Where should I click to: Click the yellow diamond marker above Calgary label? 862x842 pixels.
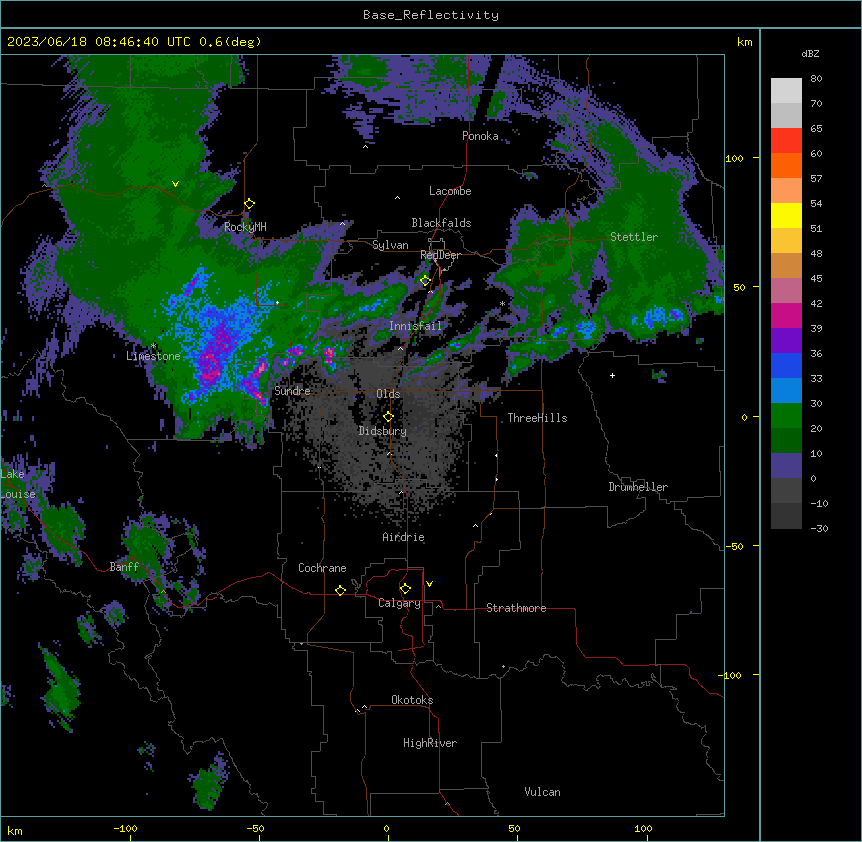coord(405,589)
